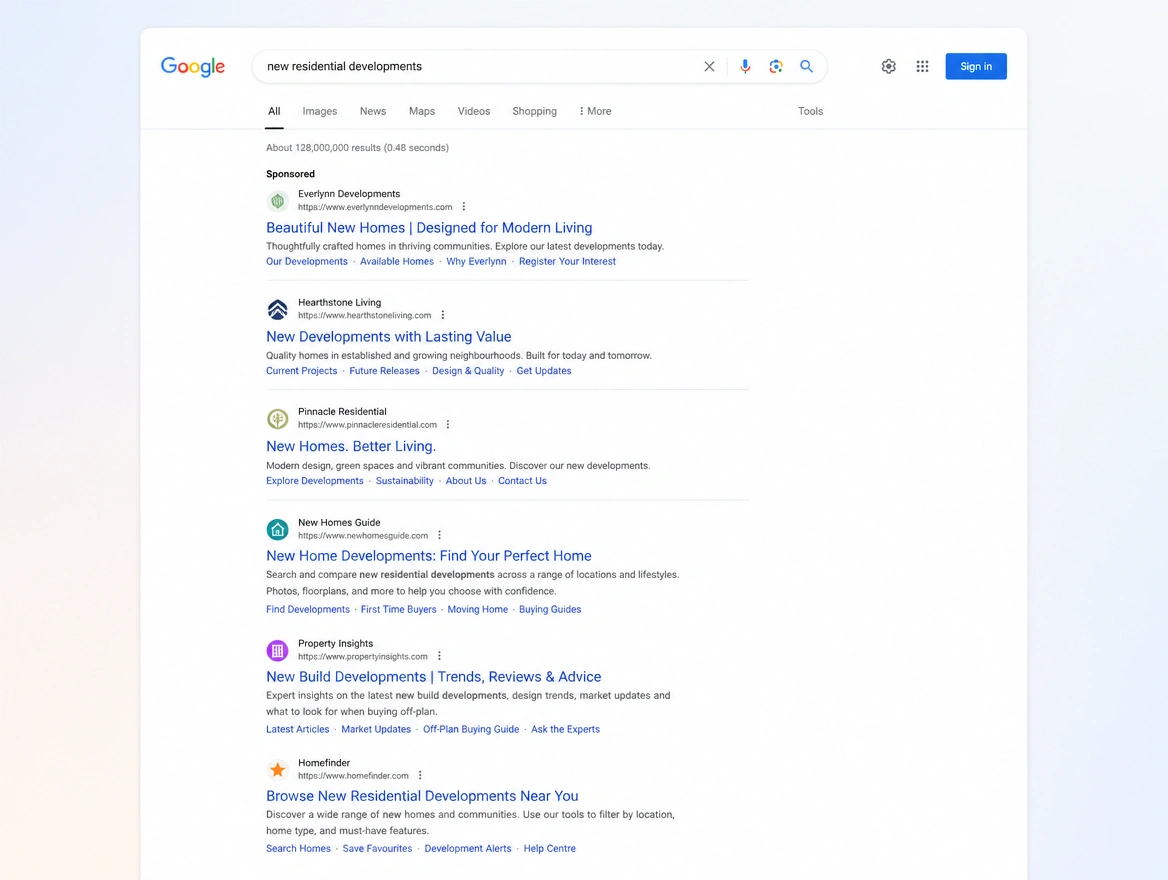Screen dimensions: 1168x880
Task: Click the First Time Buyers sitelink
Action: (x=399, y=610)
